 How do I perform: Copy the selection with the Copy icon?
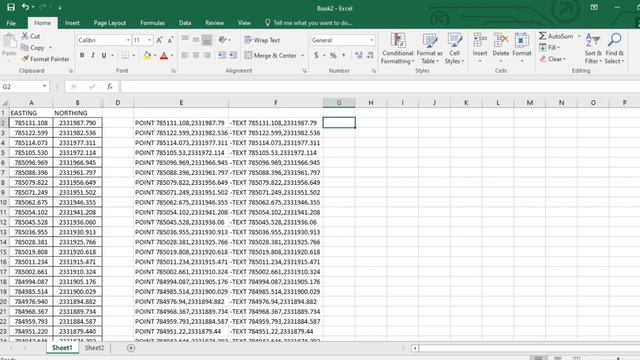pyautogui.click(x=25, y=47)
